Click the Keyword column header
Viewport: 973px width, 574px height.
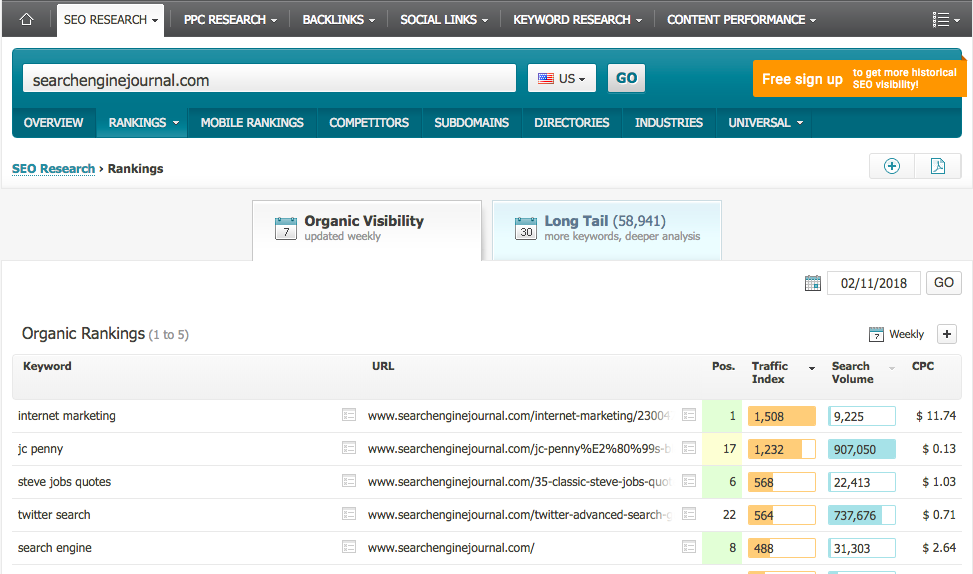coord(47,366)
